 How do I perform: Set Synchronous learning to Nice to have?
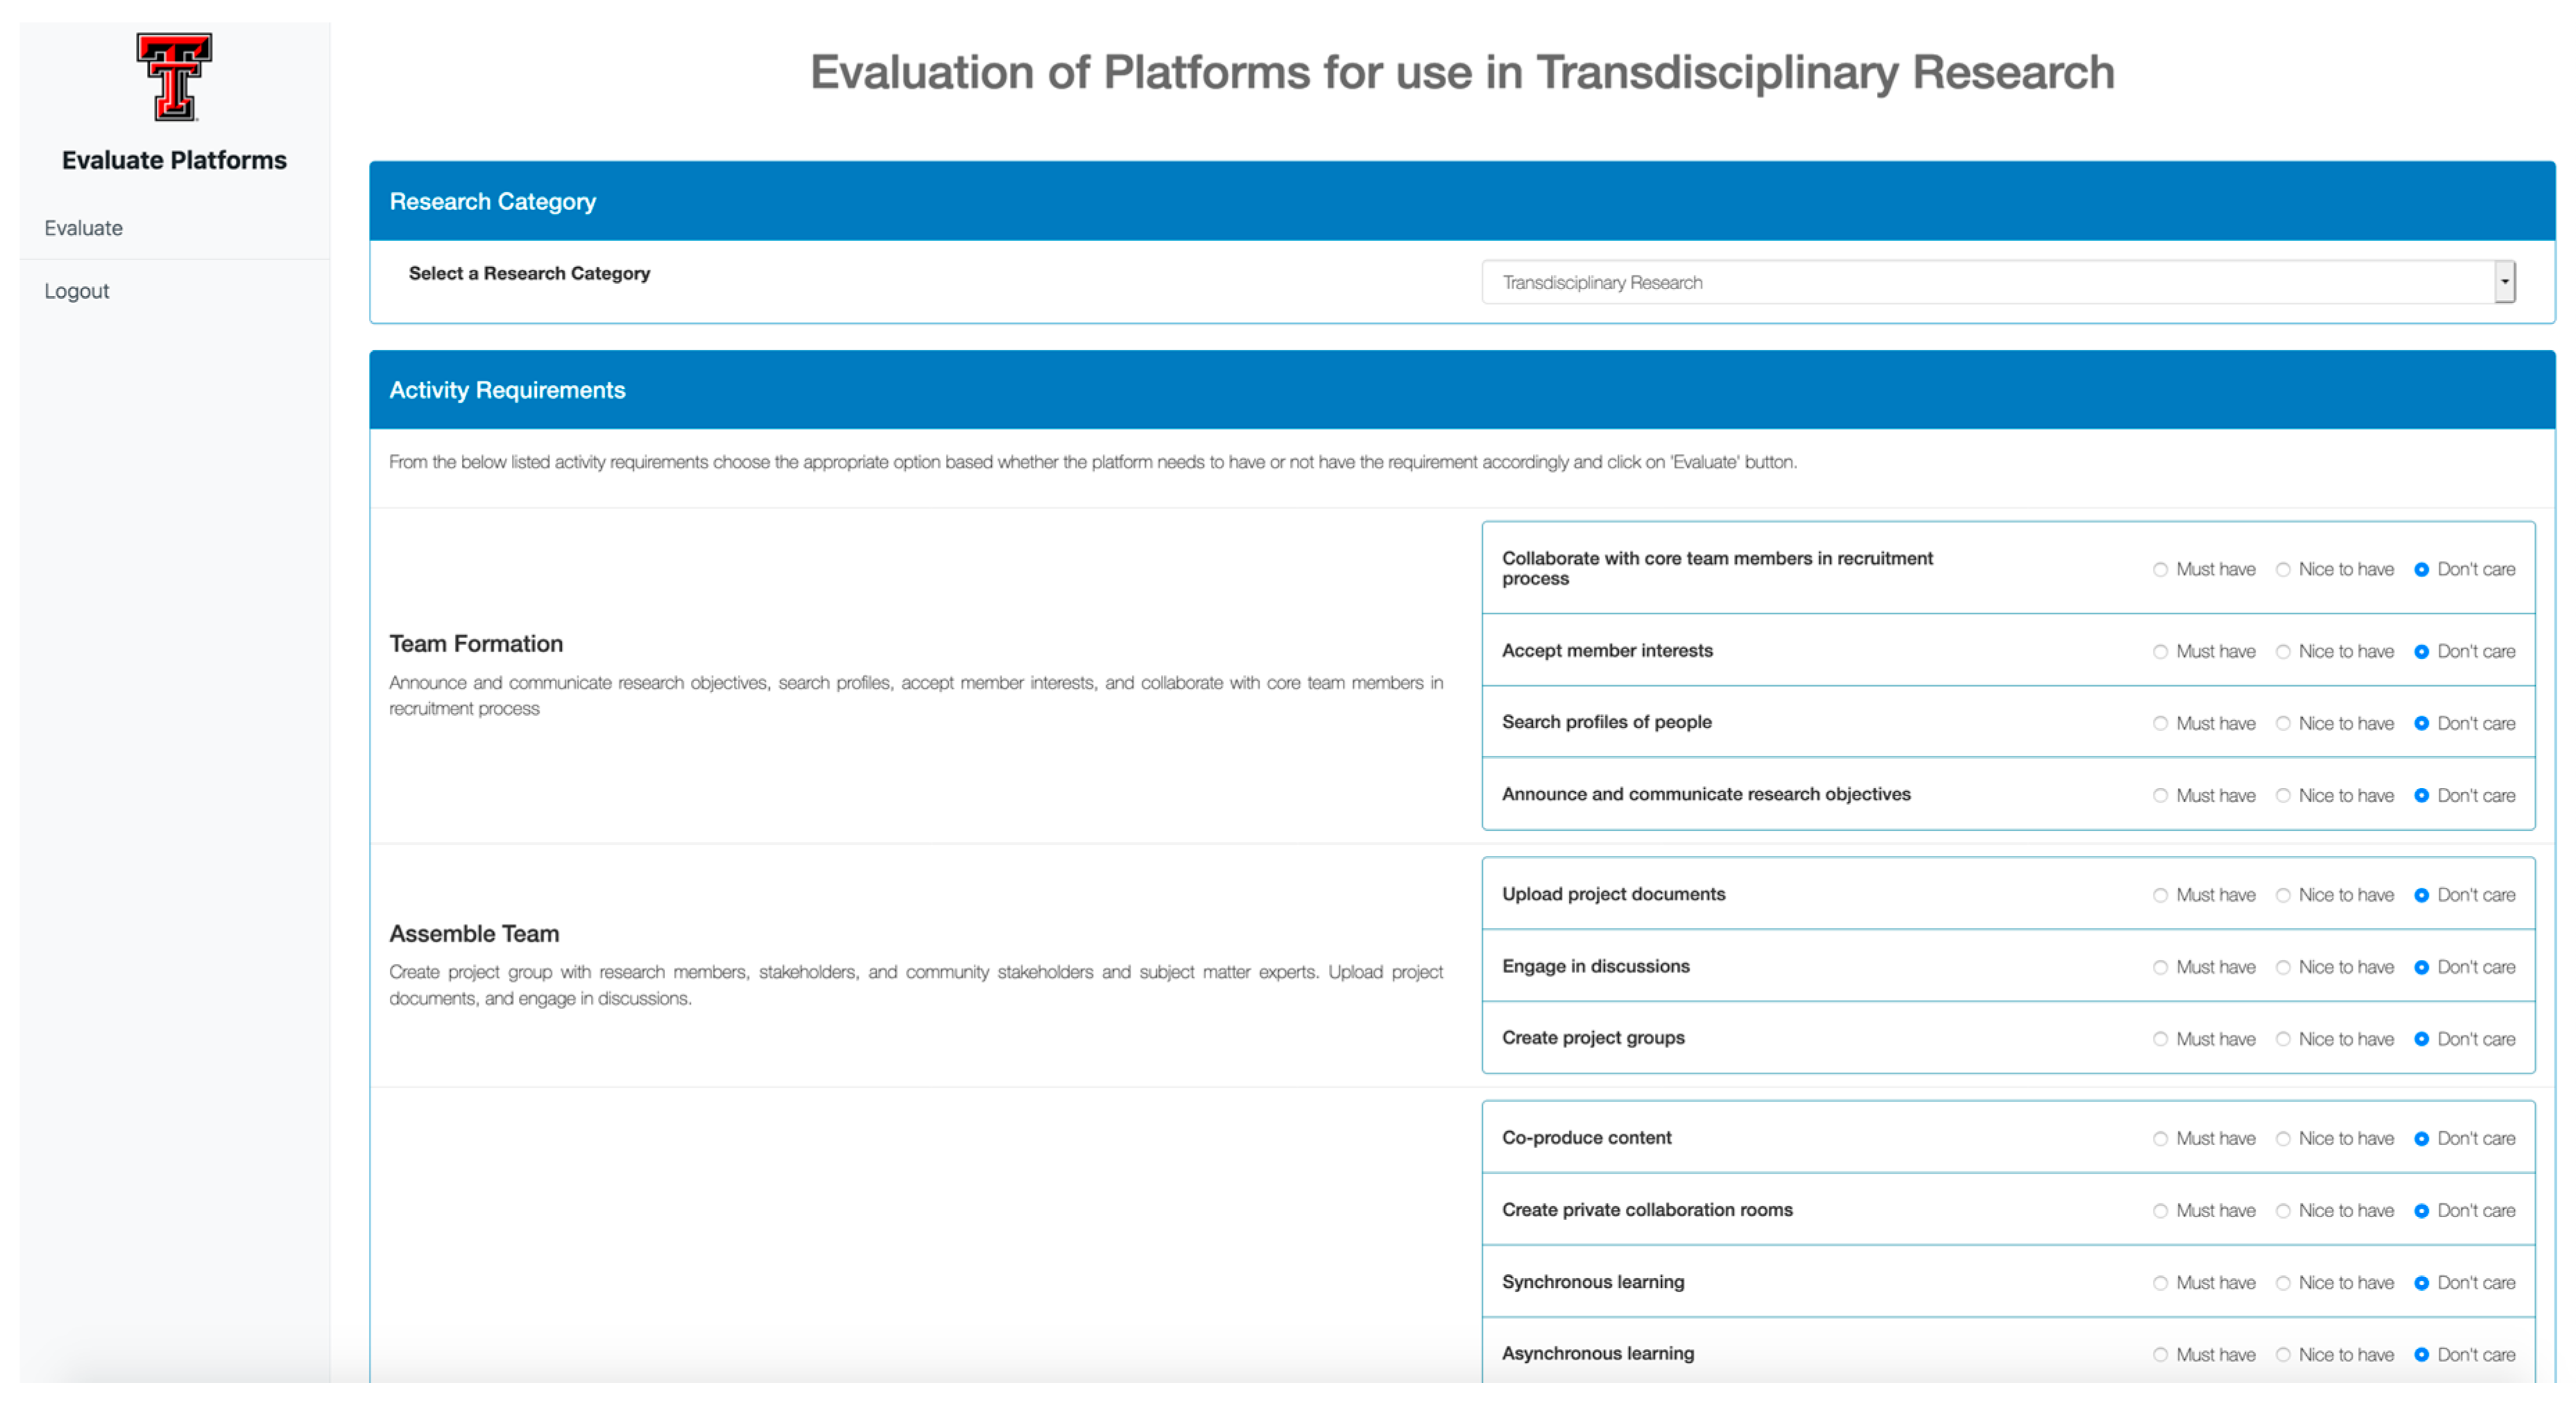(2283, 1283)
